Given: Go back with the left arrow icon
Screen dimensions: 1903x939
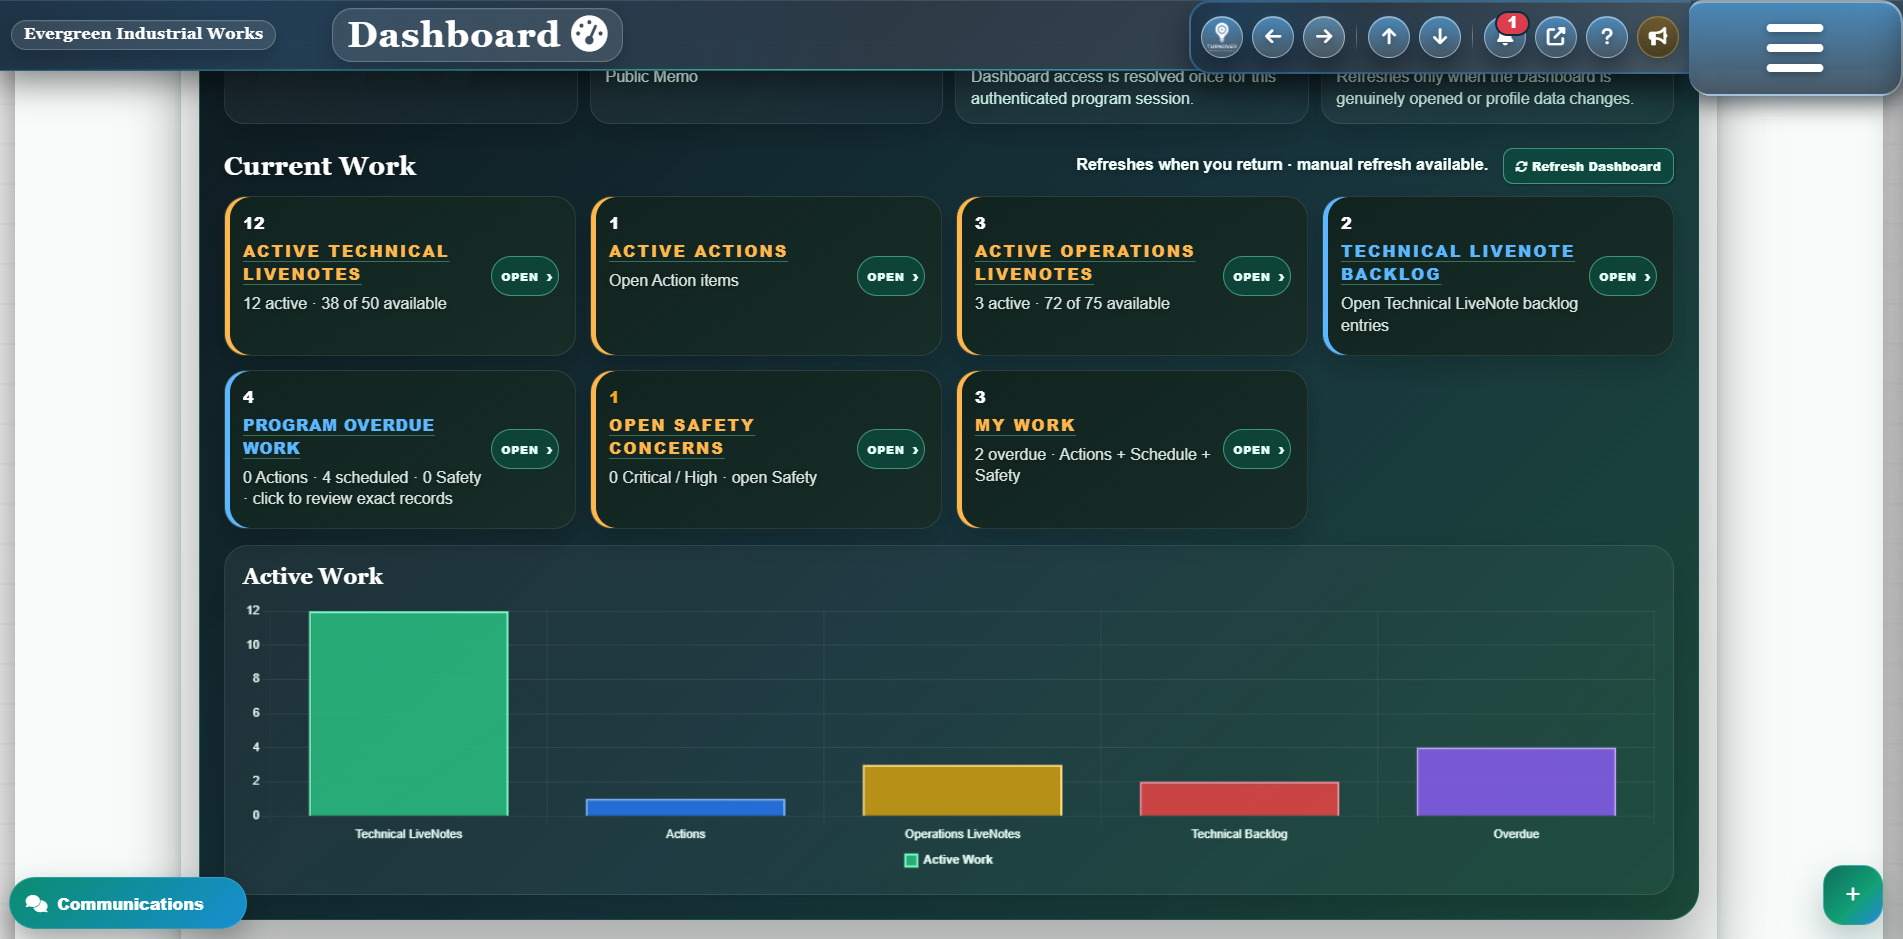Looking at the screenshot, I should (1272, 37).
